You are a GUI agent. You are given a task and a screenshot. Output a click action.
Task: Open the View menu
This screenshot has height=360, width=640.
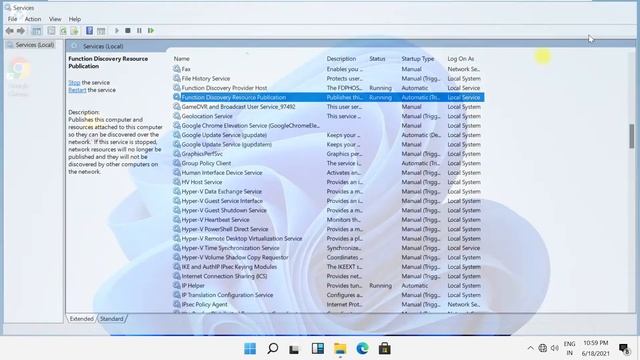pos(55,19)
